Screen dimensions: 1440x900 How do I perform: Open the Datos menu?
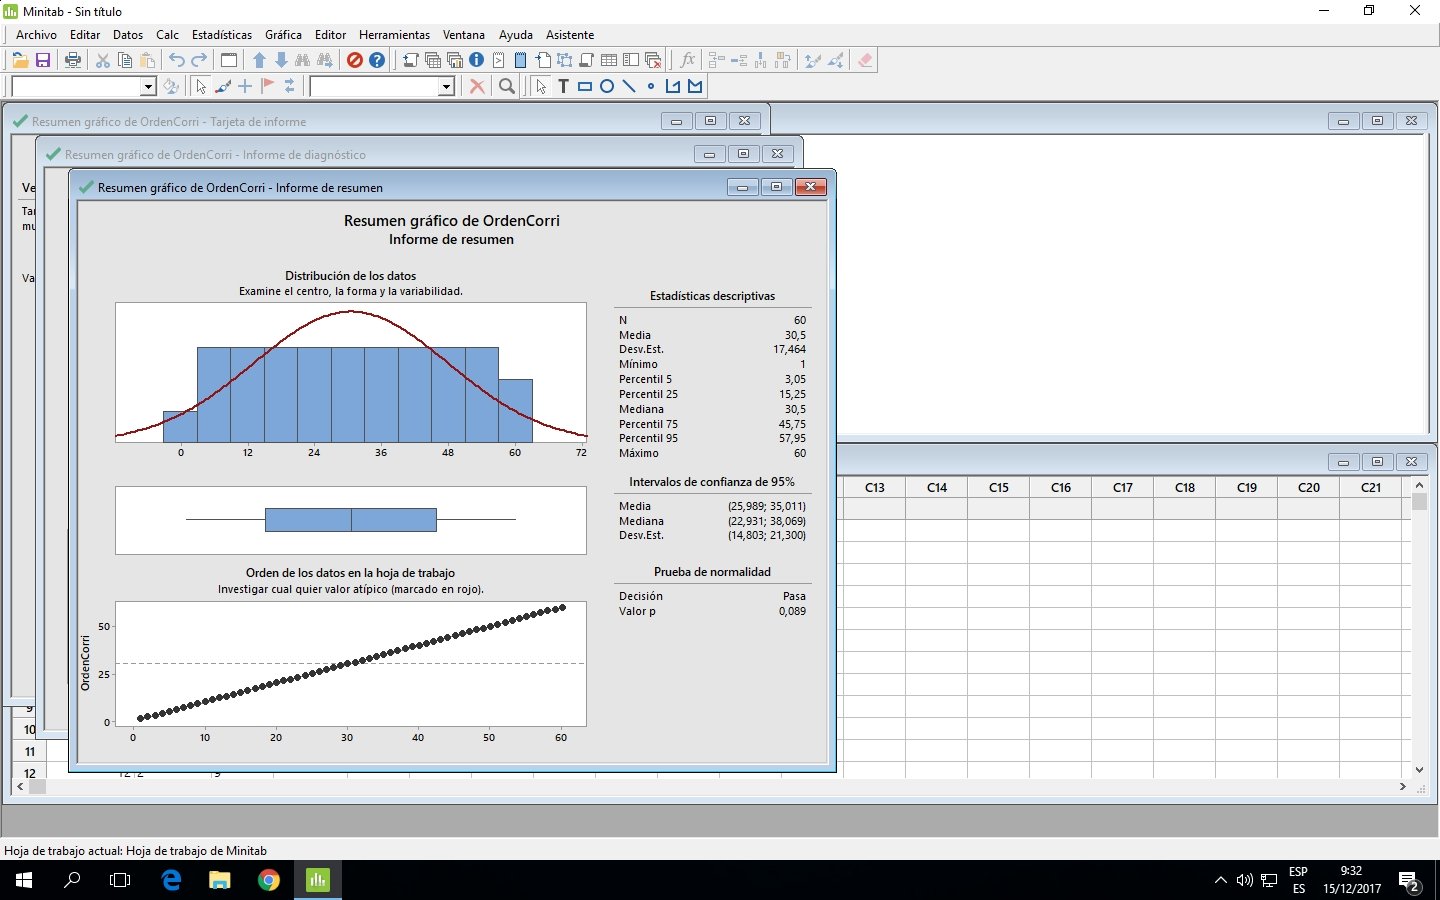pyautogui.click(x=128, y=35)
